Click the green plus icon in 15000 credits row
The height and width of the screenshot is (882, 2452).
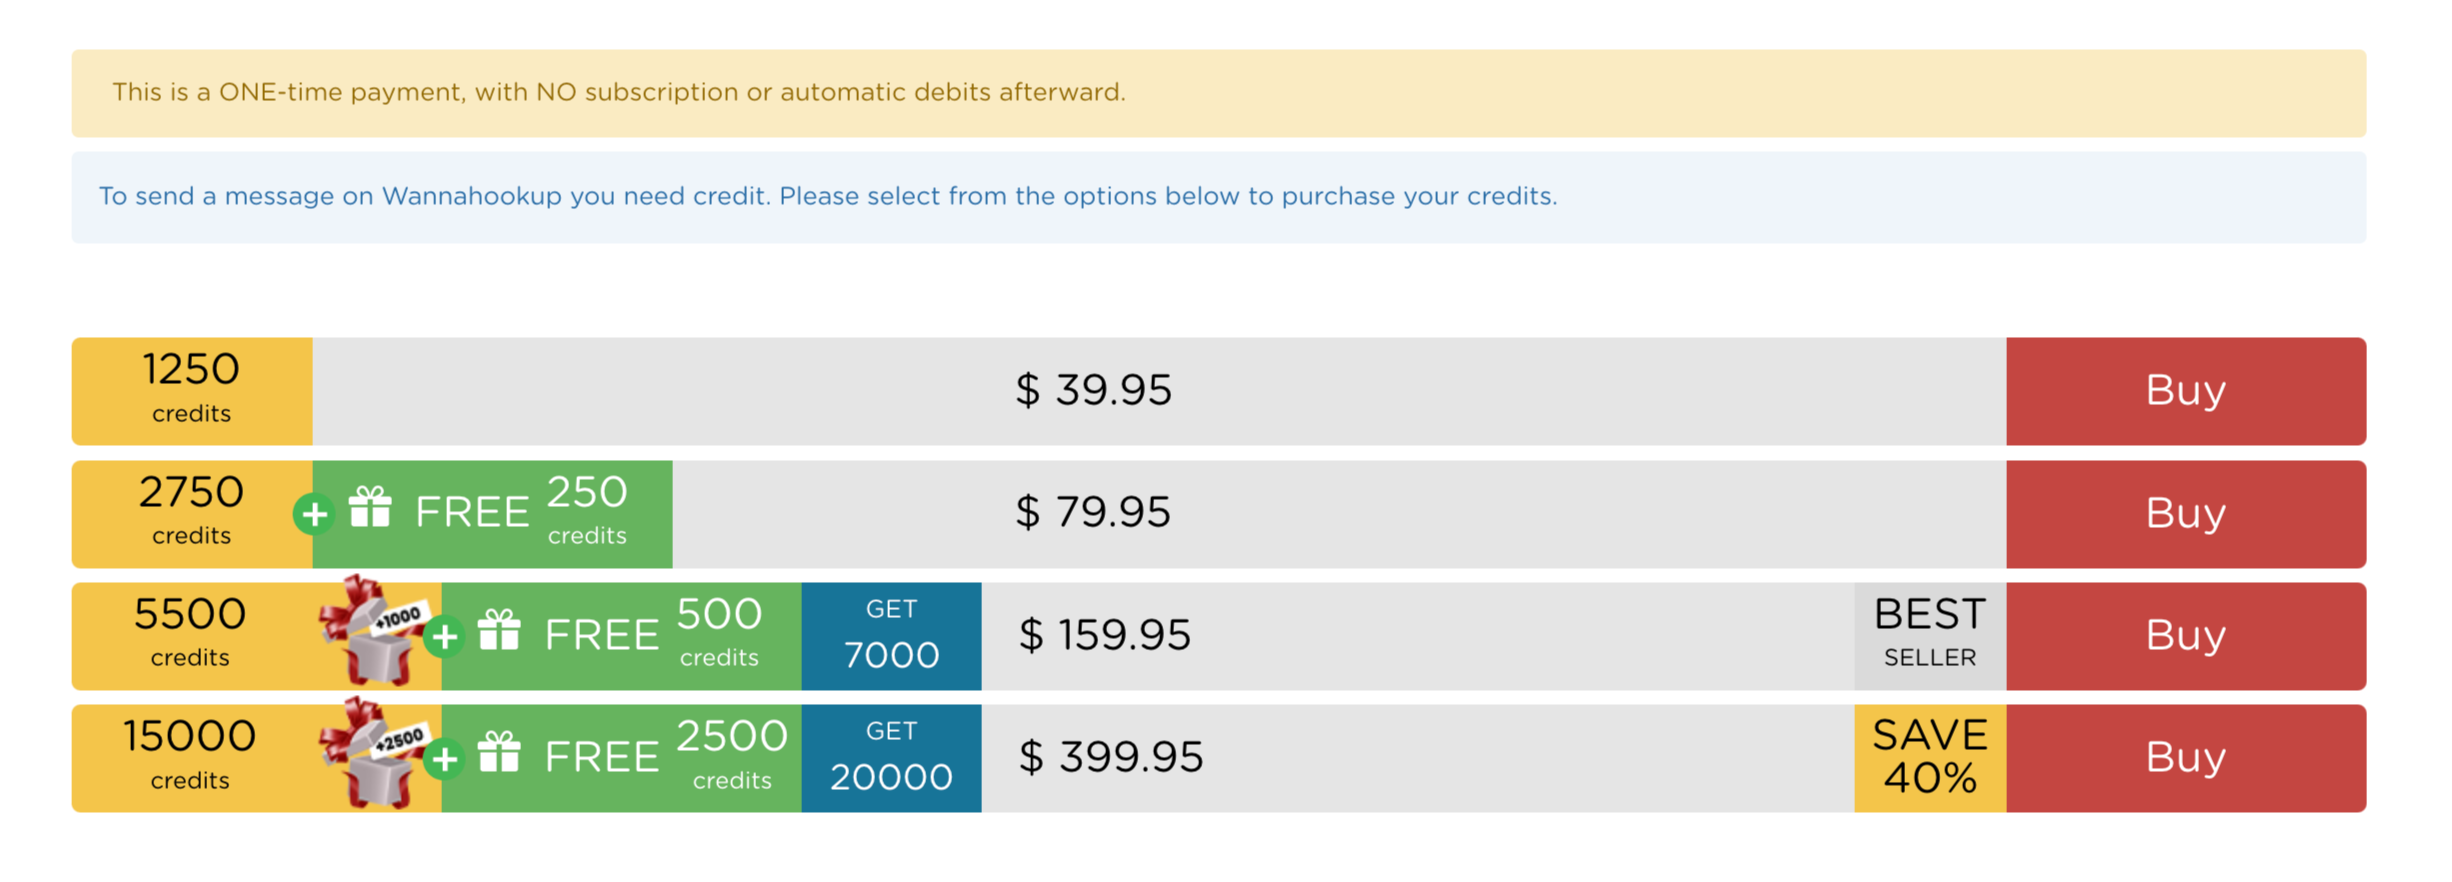click(x=444, y=759)
